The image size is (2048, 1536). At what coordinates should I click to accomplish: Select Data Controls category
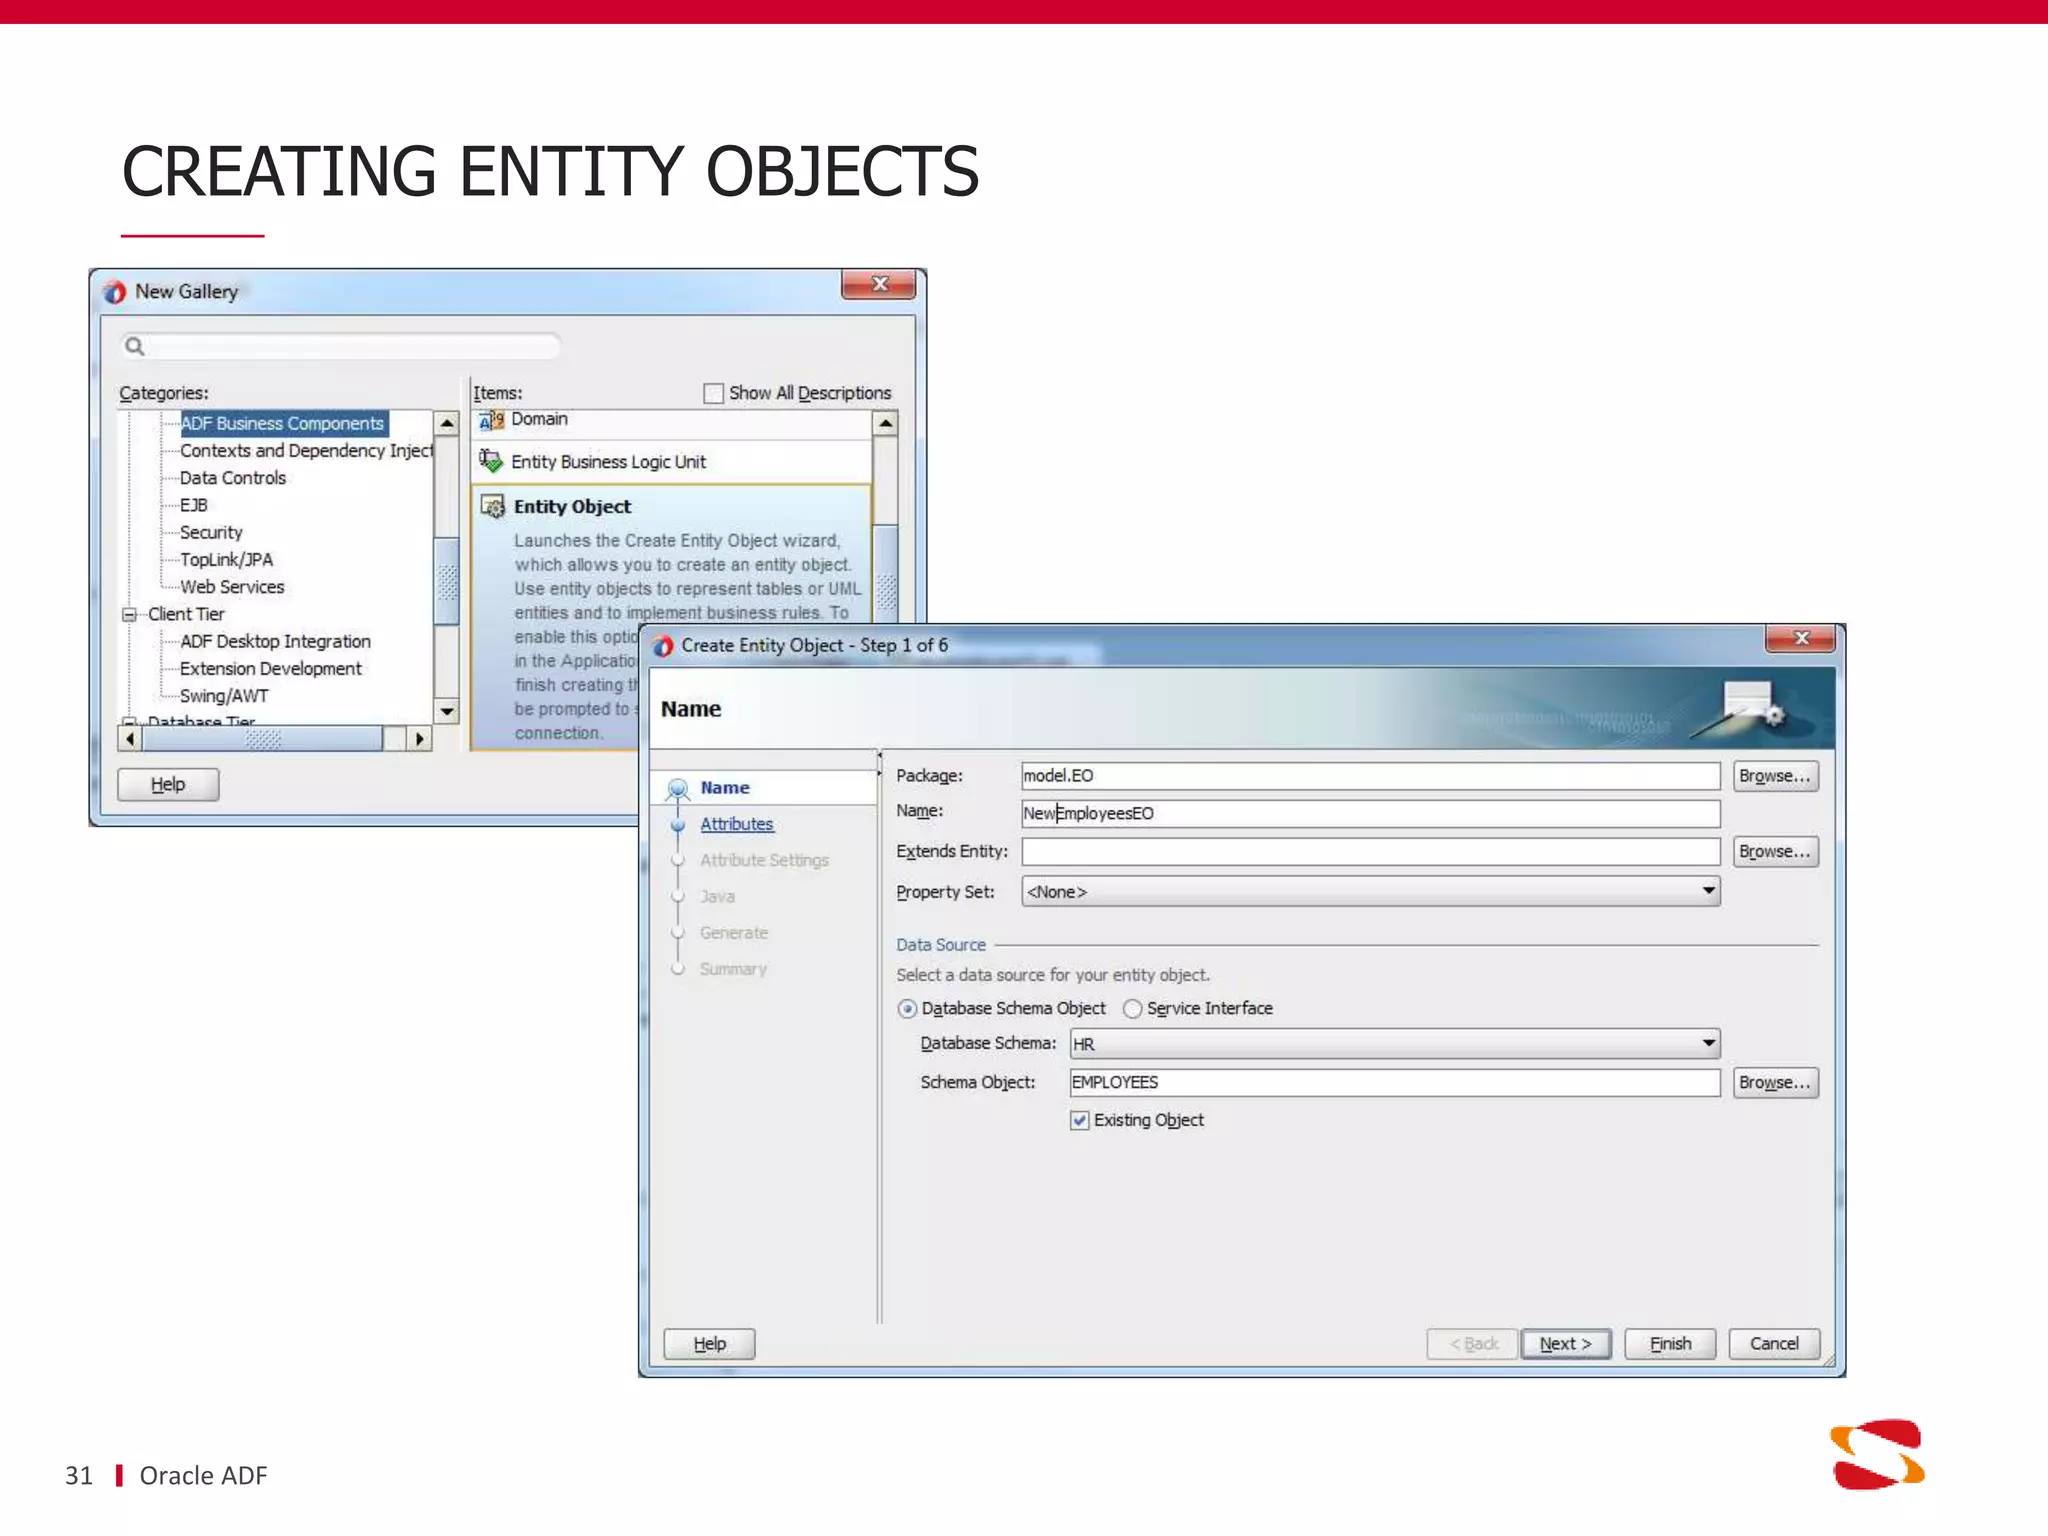tap(233, 478)
